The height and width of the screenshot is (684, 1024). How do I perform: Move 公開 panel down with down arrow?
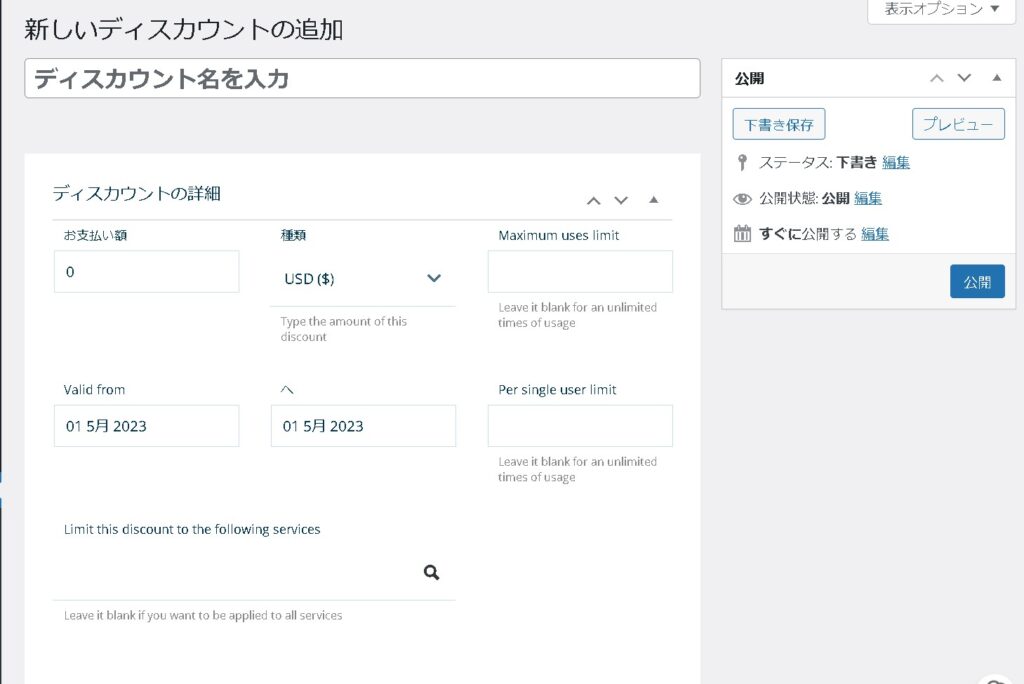(964, 78)
